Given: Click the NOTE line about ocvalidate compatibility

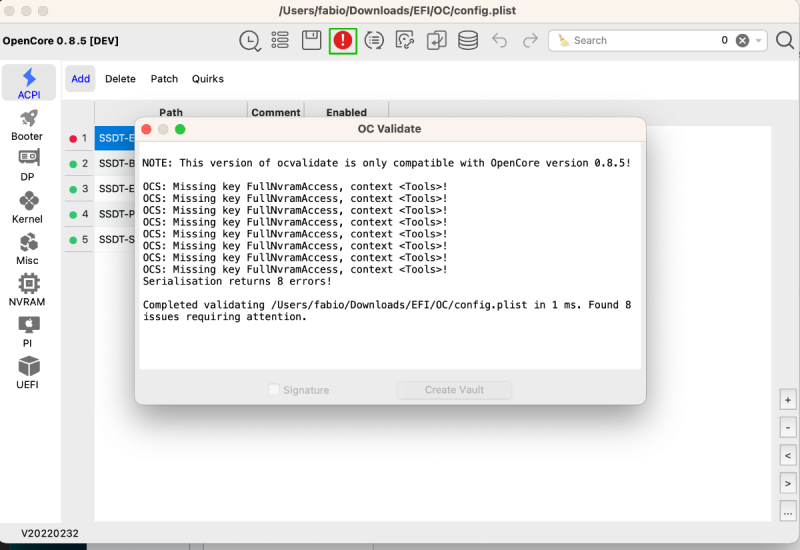Looking at the screenshot, I should [x=387, y=163].
